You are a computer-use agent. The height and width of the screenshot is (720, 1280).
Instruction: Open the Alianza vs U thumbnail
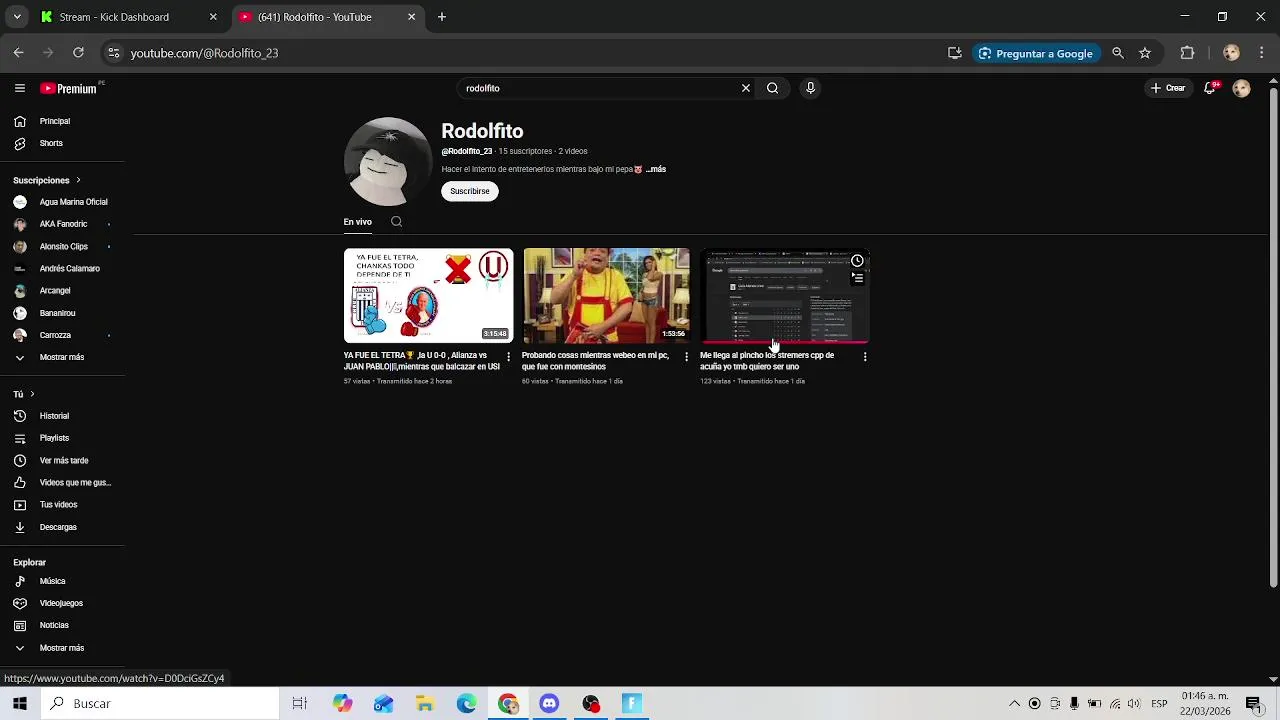tap(428, 295)
